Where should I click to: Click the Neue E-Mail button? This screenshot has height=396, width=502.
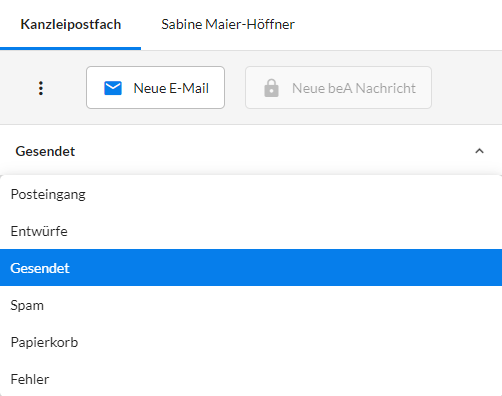[x=155, y=87]
